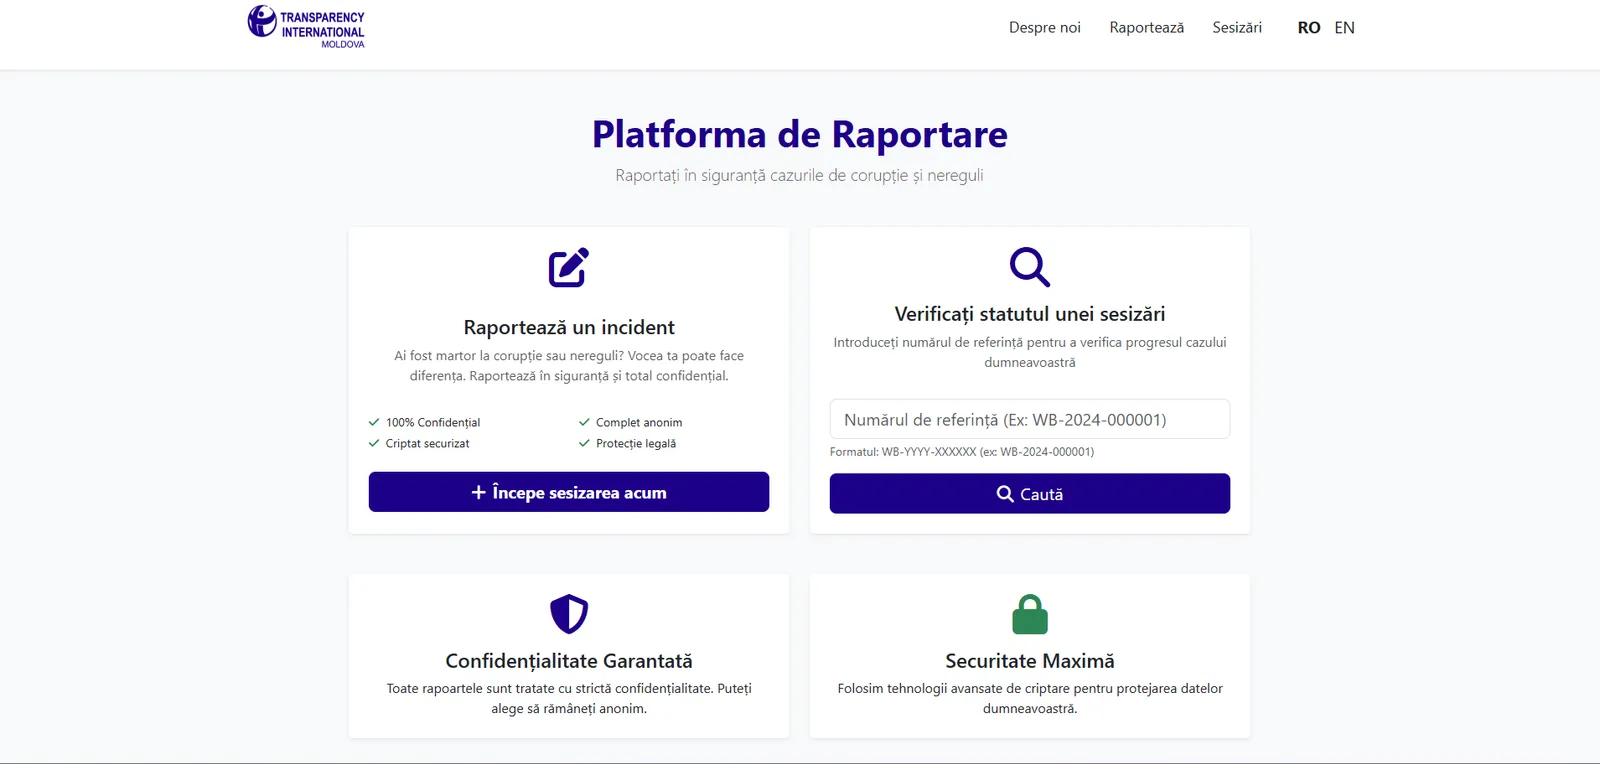Screen dimensions: 1600x764
Task: Submit the reference search with Caută button
Action: coord(1030,494)
